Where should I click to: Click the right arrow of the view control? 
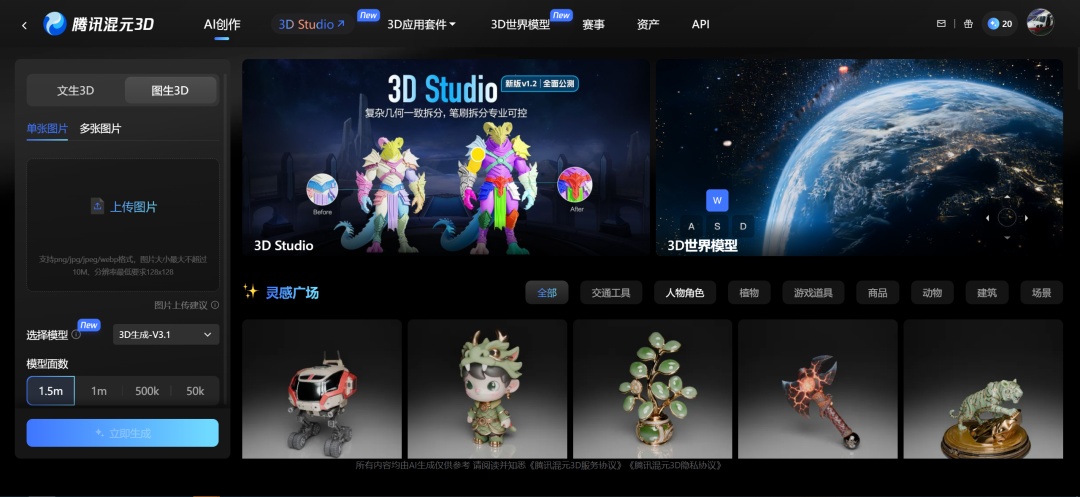(x=1026, y=218)
